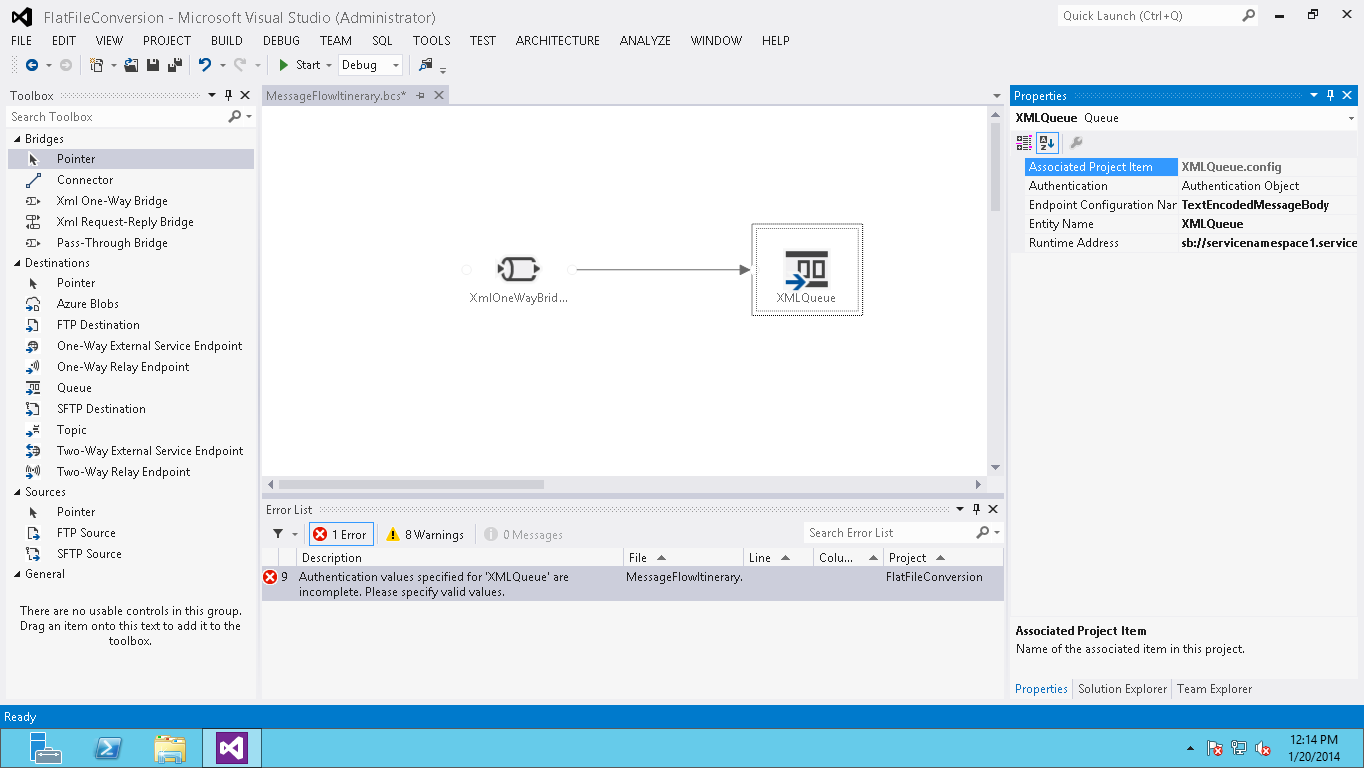
Task: Select the Authentication property row
Action: tap(1191, 186)
